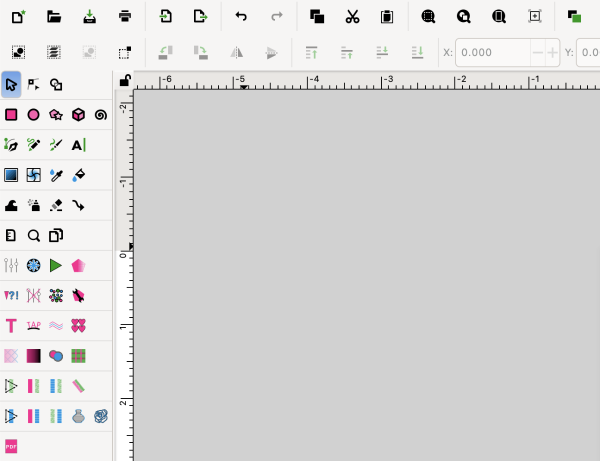
Task: Select the Dropper color picker tool
Action: click(x=56, y=175)
